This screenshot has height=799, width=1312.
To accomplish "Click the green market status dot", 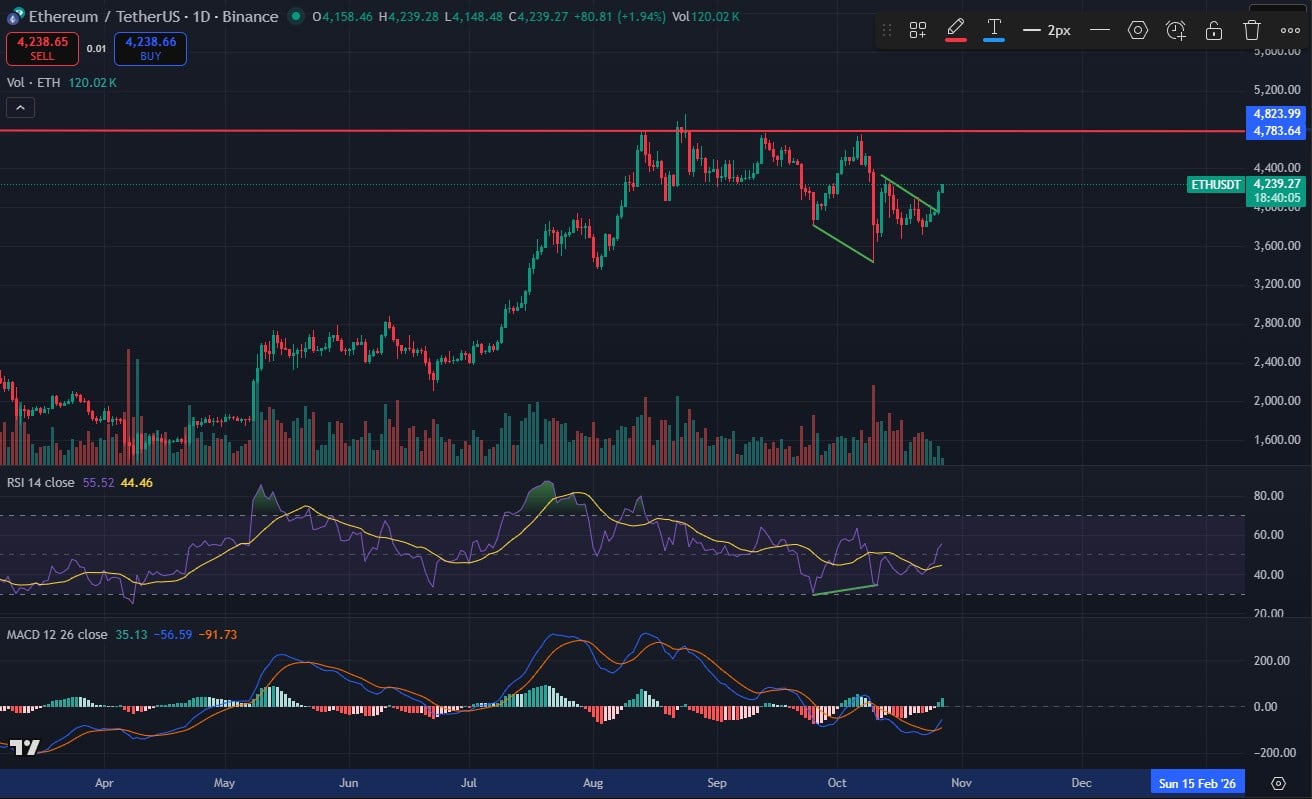I will point(296,16).
